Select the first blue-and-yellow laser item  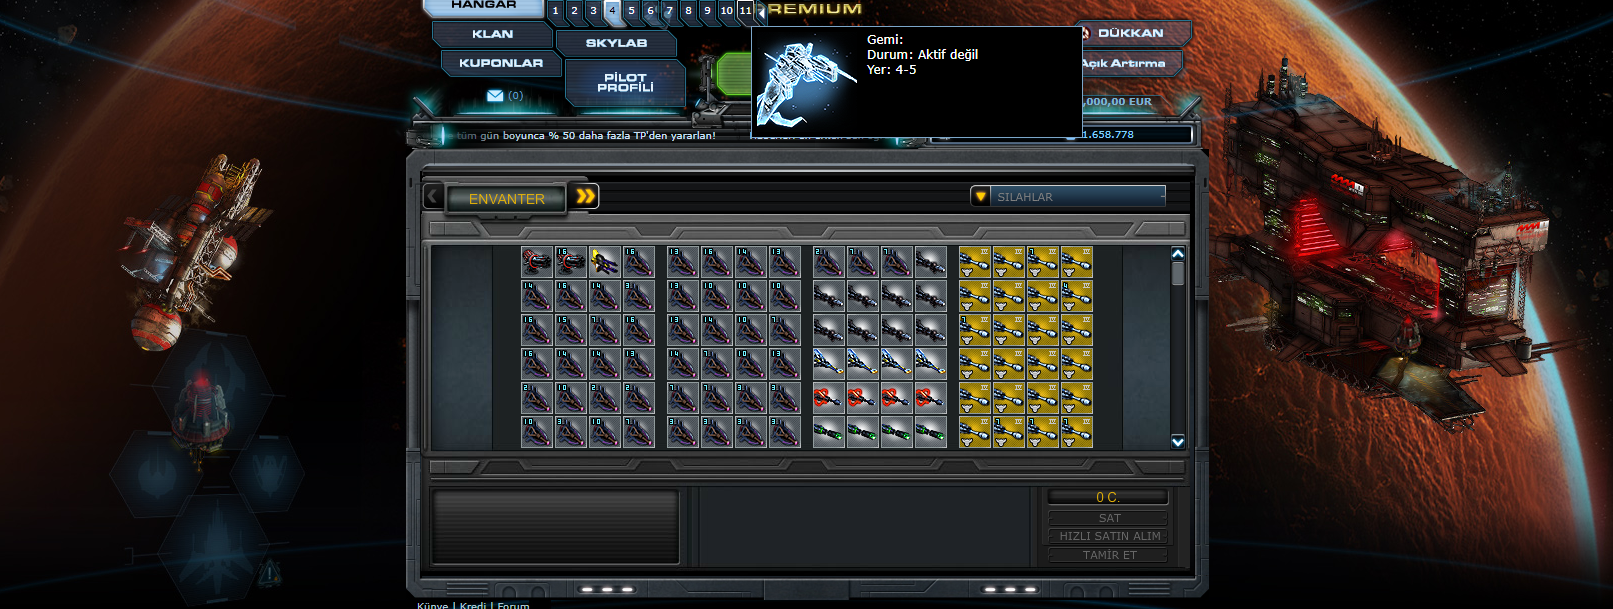tap(829, 364)
